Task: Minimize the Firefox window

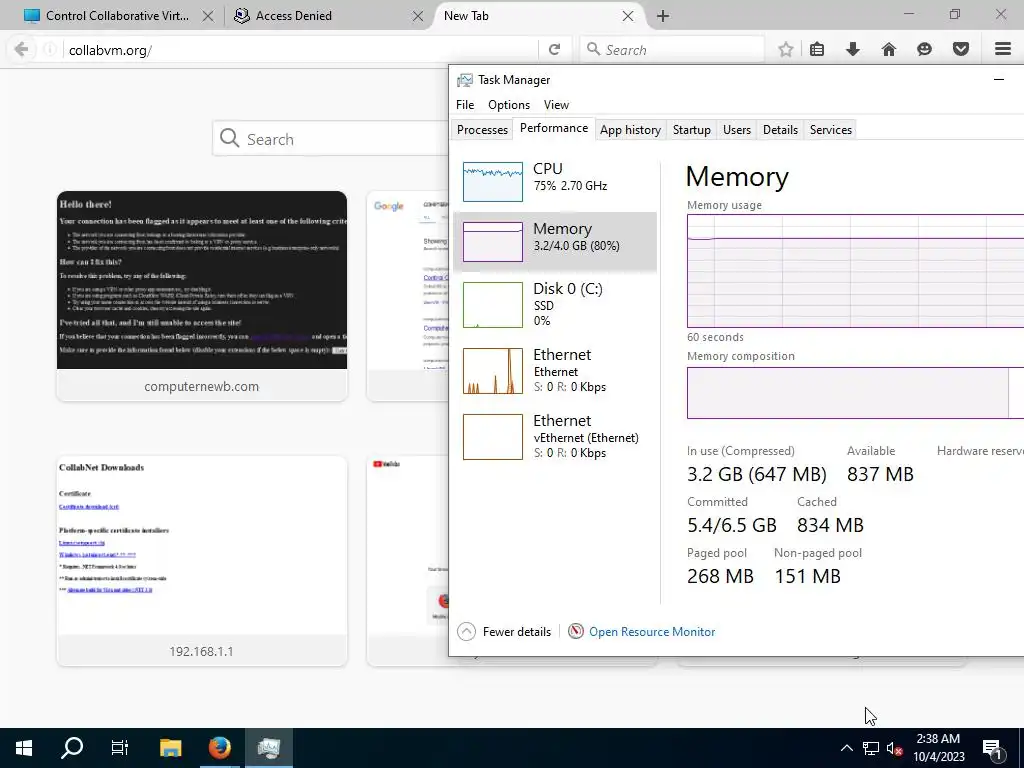Action: click(x=908, y=14)
